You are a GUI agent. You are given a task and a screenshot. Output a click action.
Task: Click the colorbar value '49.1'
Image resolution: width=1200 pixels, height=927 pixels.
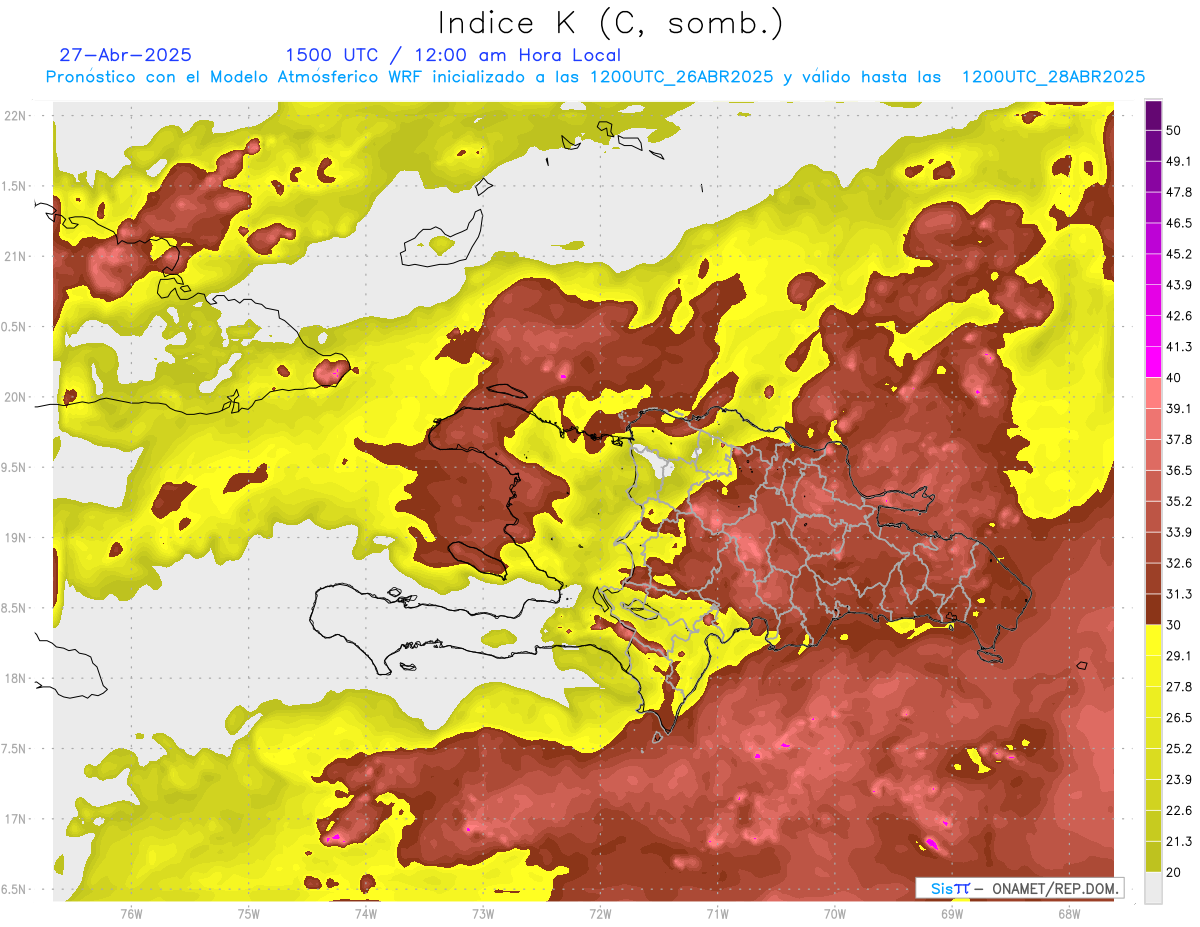[x=1179, y=161]
